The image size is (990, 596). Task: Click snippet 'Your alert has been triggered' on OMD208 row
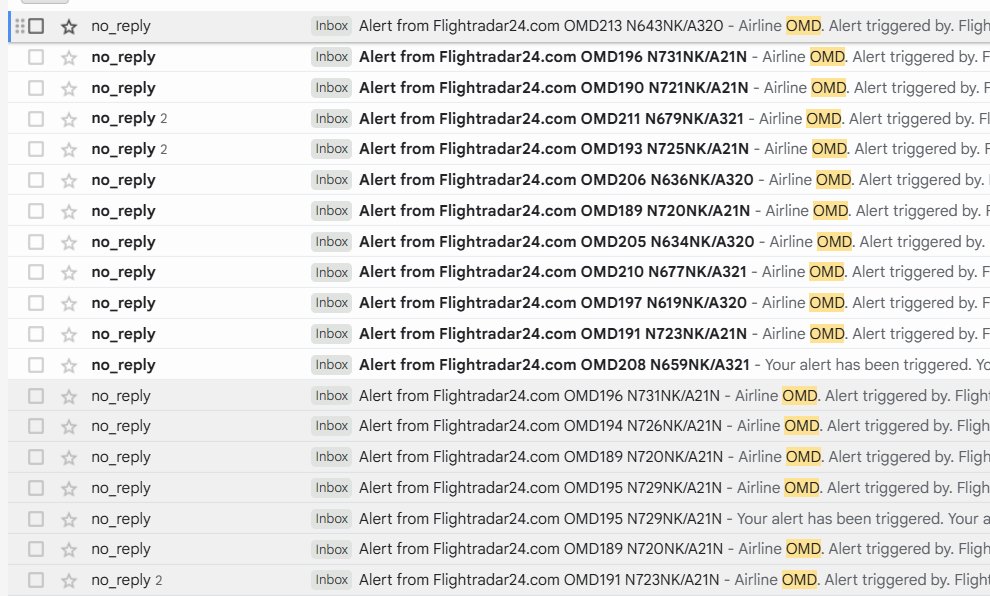pos(868,365)
